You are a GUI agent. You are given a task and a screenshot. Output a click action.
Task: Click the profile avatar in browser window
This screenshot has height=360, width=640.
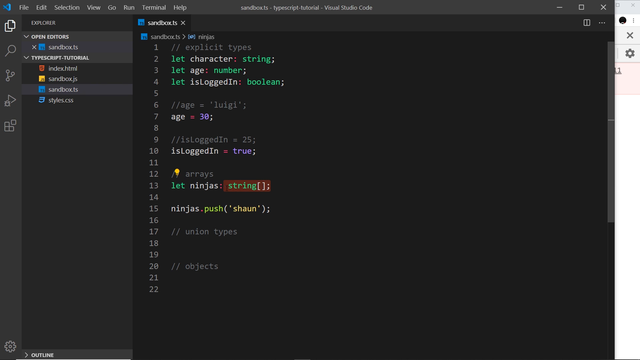pos(622,20)
